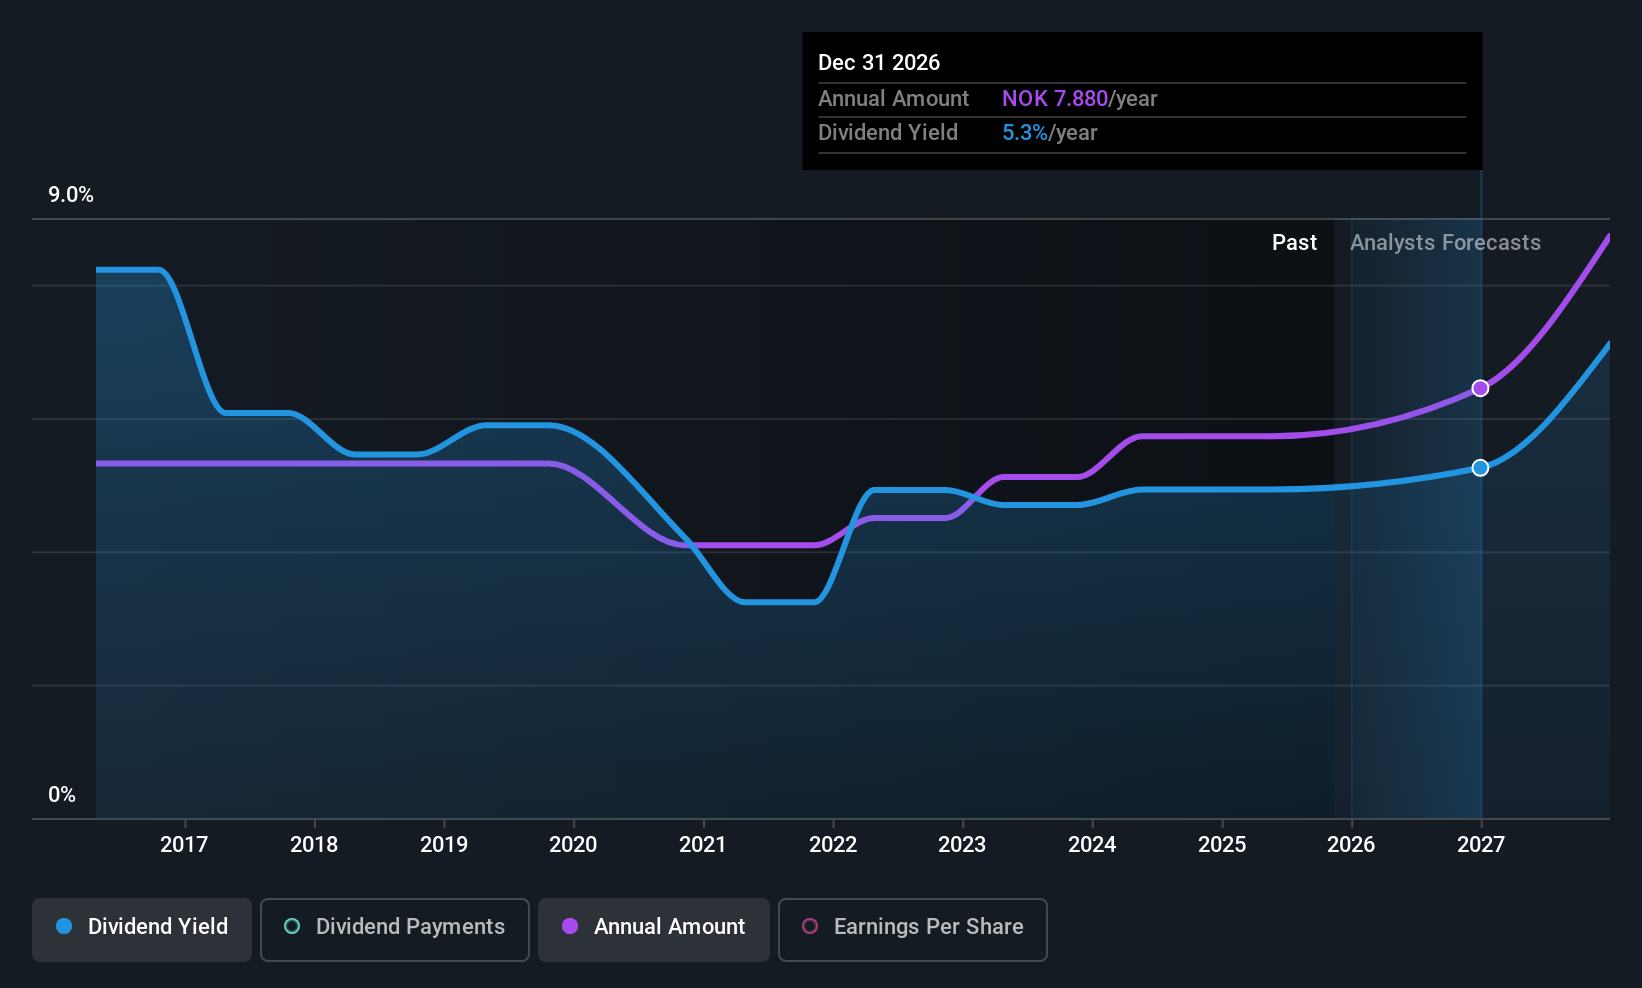This screenshot has height=988, width=1642.
Task: Click the pink Earnings Per Share circle
Action: pyautogui.click(x=810, y=927)
